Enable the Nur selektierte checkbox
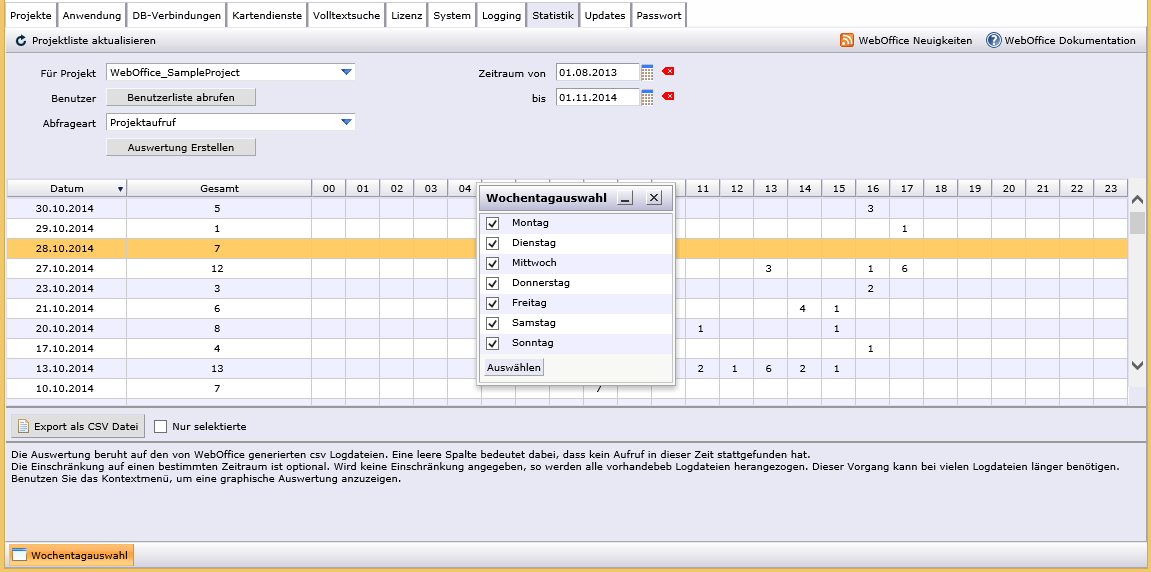 pyautogui.click(x=161, y=426)
